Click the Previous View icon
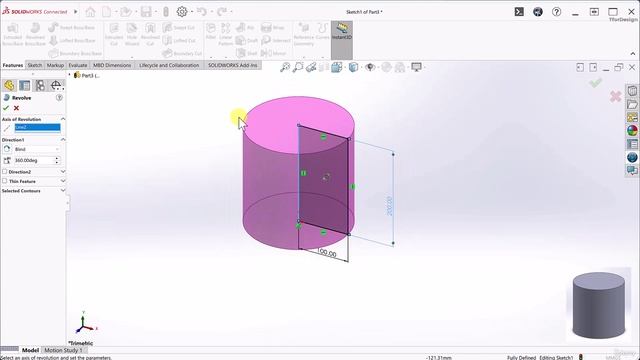Viewport: 640px width, 360px height. [311, 67]
